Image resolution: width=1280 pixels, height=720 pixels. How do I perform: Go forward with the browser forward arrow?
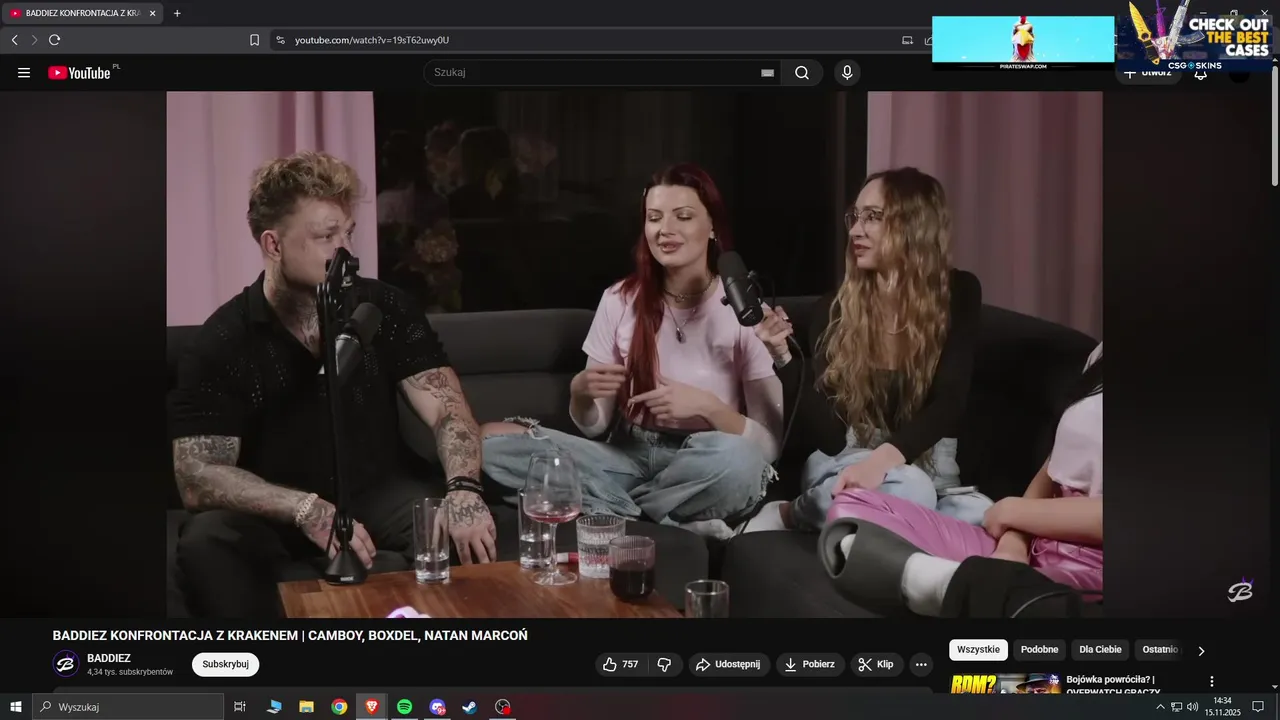point(34,40)
